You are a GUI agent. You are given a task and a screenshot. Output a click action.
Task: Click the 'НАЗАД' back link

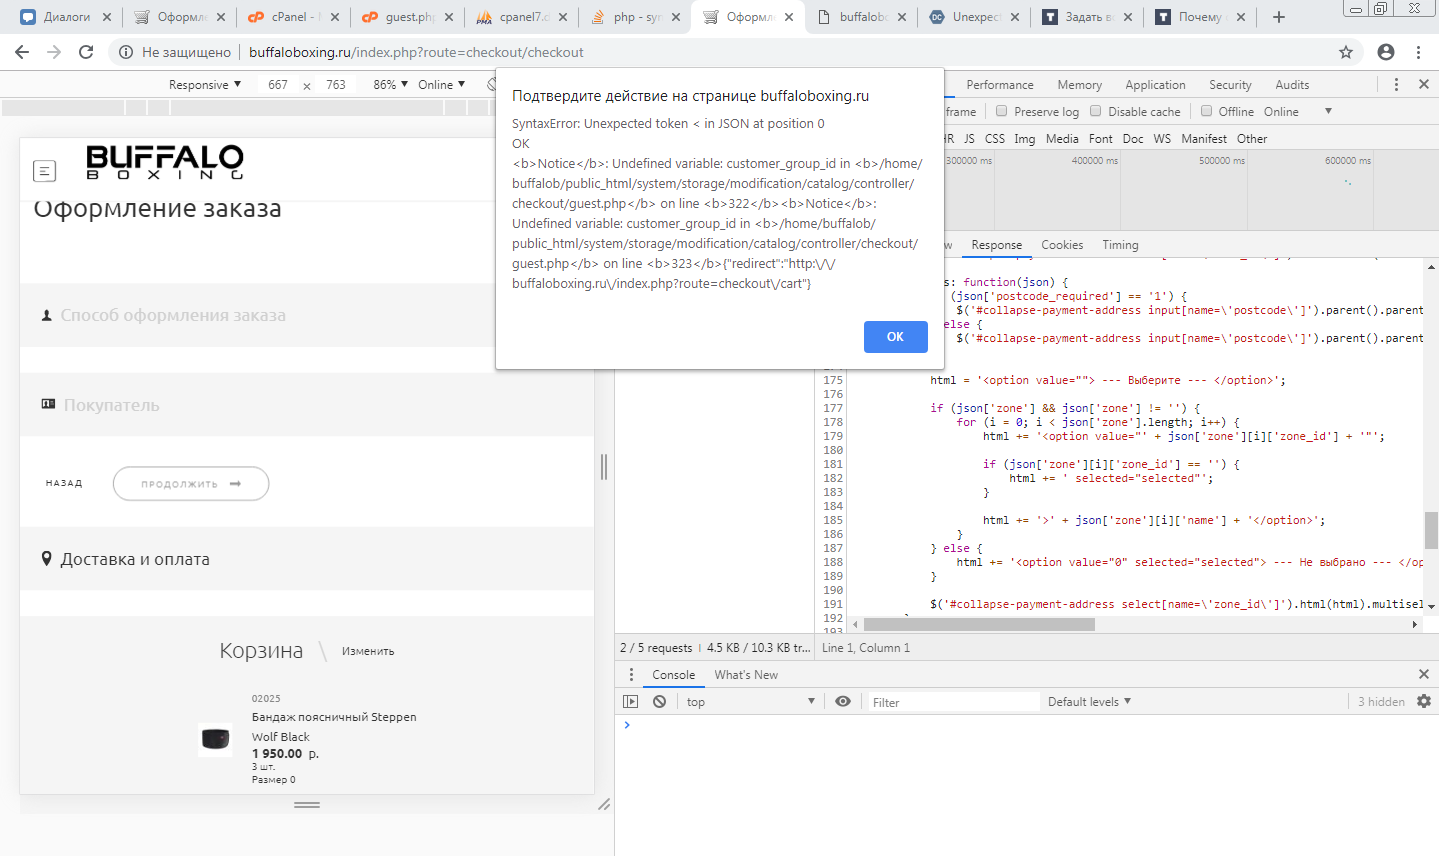[x=64, y=483]
